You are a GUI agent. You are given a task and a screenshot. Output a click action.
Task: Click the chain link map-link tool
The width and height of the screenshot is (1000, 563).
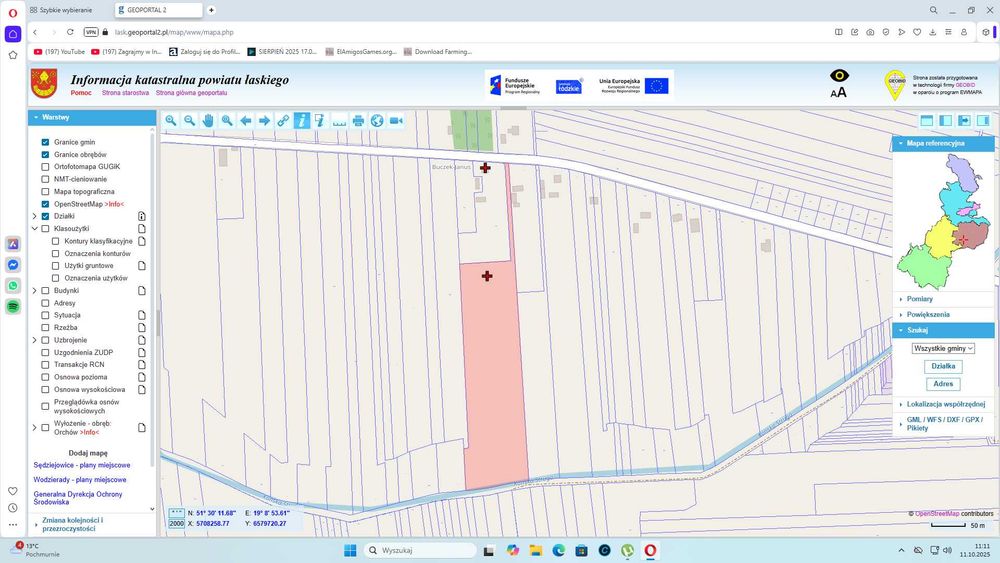click(283, 121)
